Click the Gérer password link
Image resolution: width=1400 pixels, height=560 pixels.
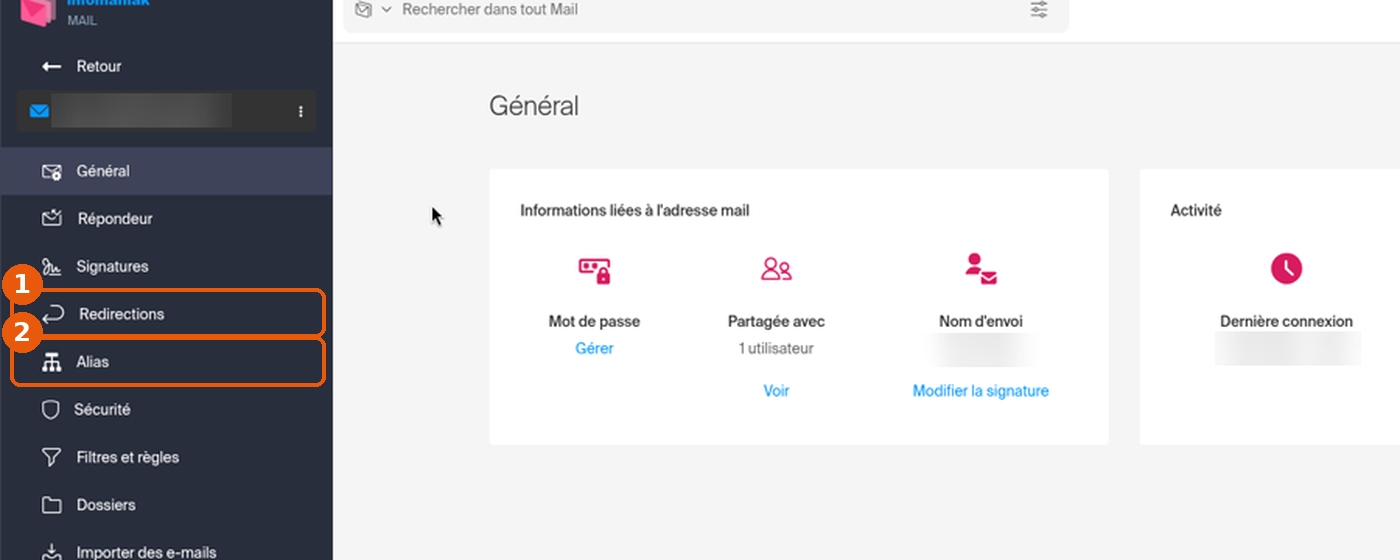pos(594,349)
